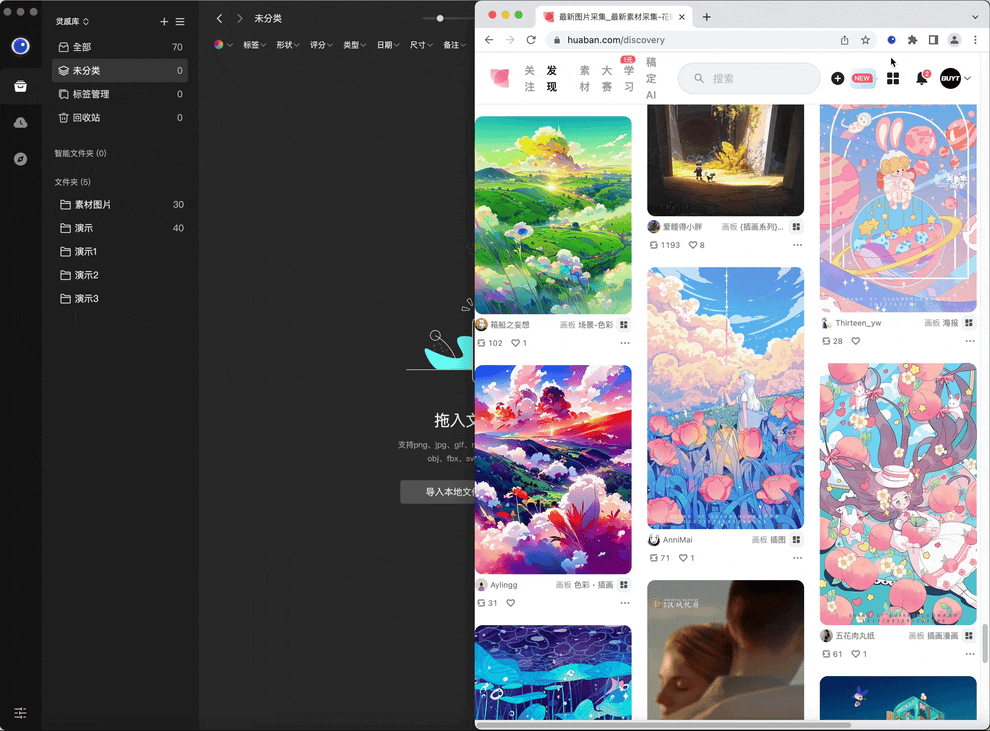
Task: Click the Huaban 搜索 search field
Action: pos(749,78)
